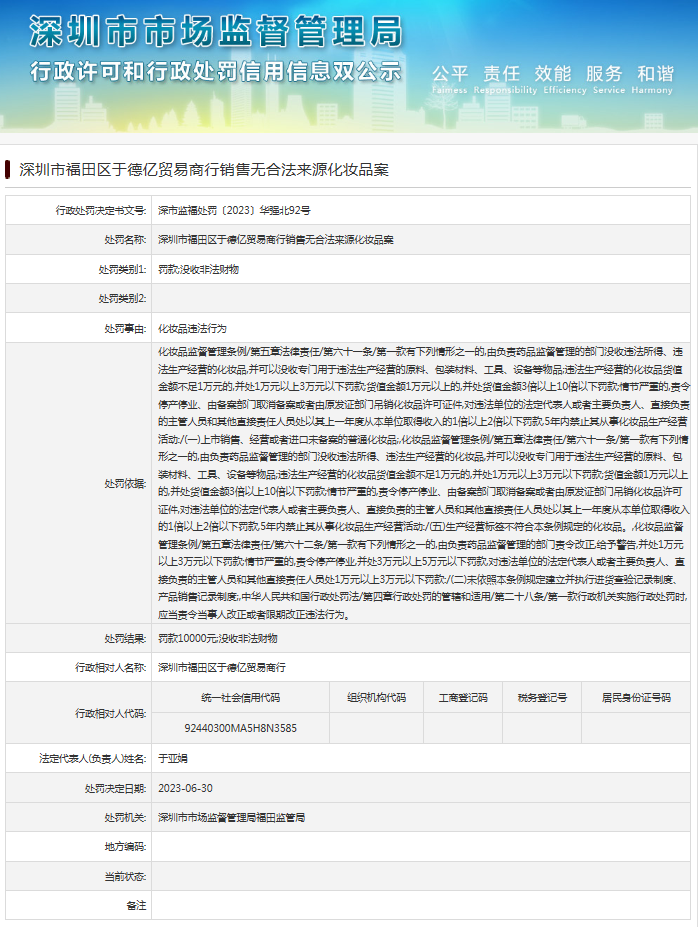Click the 和谐 Harmony slogan
The image size is (698, 927).
pyautogui.click(x=652, y=79)
